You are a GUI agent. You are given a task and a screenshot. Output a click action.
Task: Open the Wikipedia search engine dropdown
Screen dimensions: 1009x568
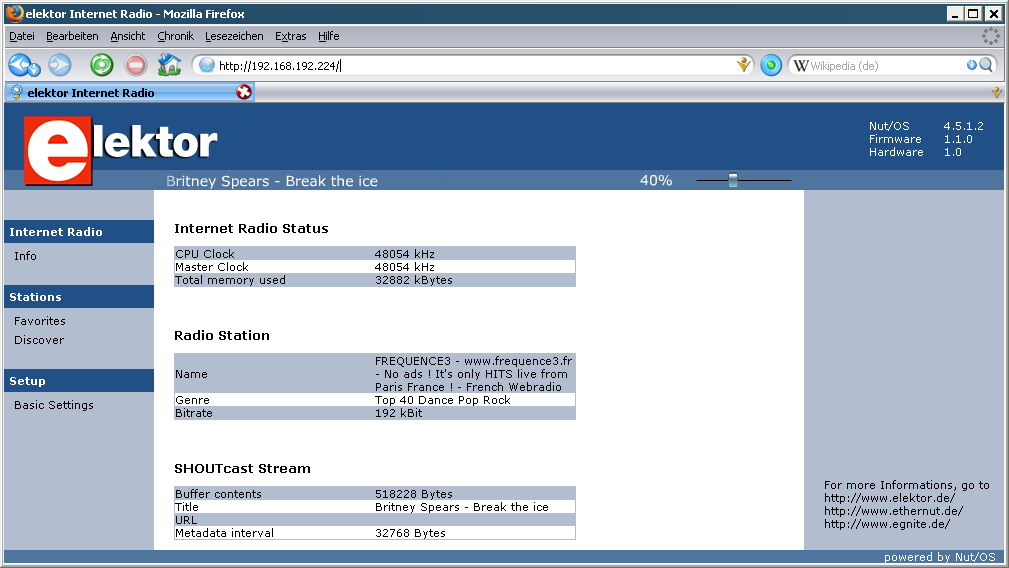(801, 65)
